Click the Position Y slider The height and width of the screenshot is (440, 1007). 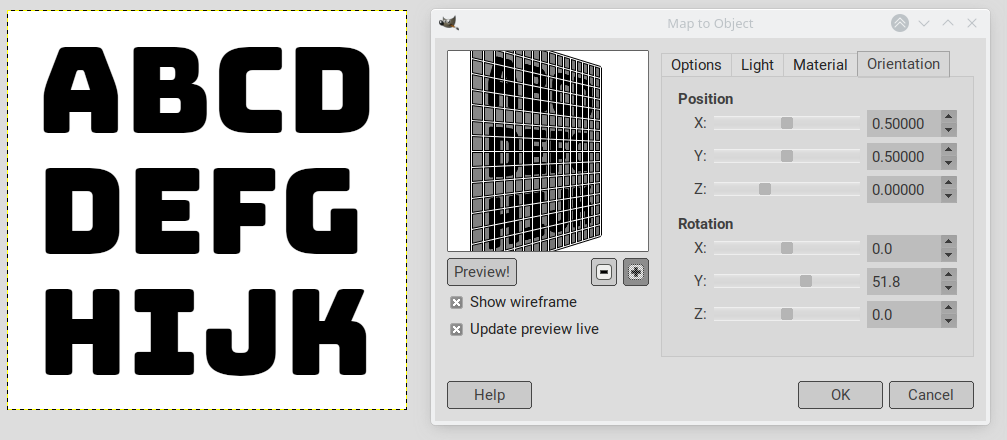click(x=787, y=156)
